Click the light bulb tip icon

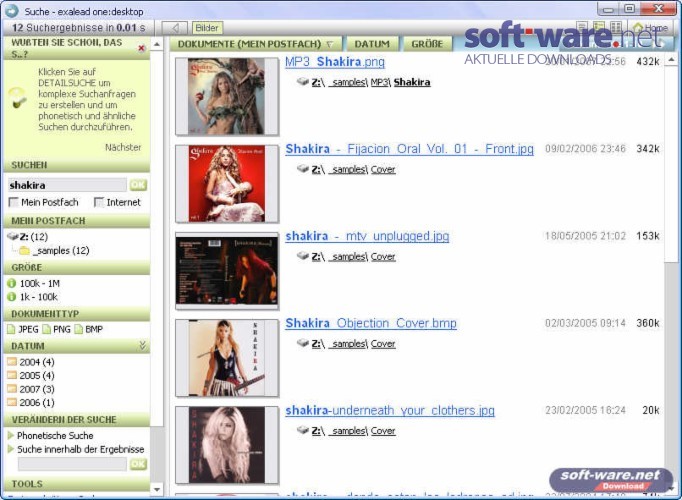pyautogui.click(x=18, y=97)
